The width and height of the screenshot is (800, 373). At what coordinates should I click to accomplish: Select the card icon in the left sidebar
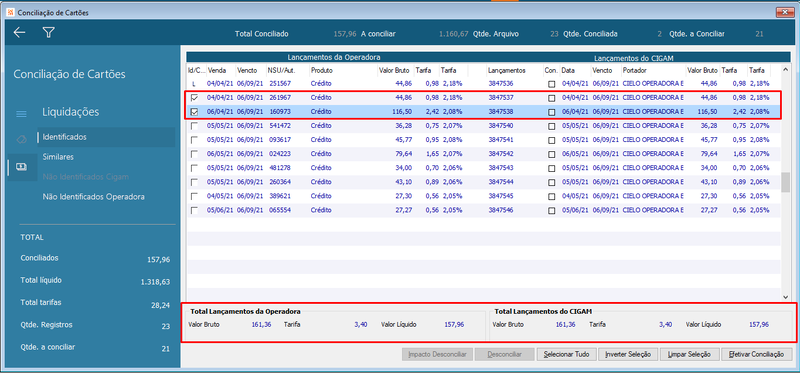point(21,166)
